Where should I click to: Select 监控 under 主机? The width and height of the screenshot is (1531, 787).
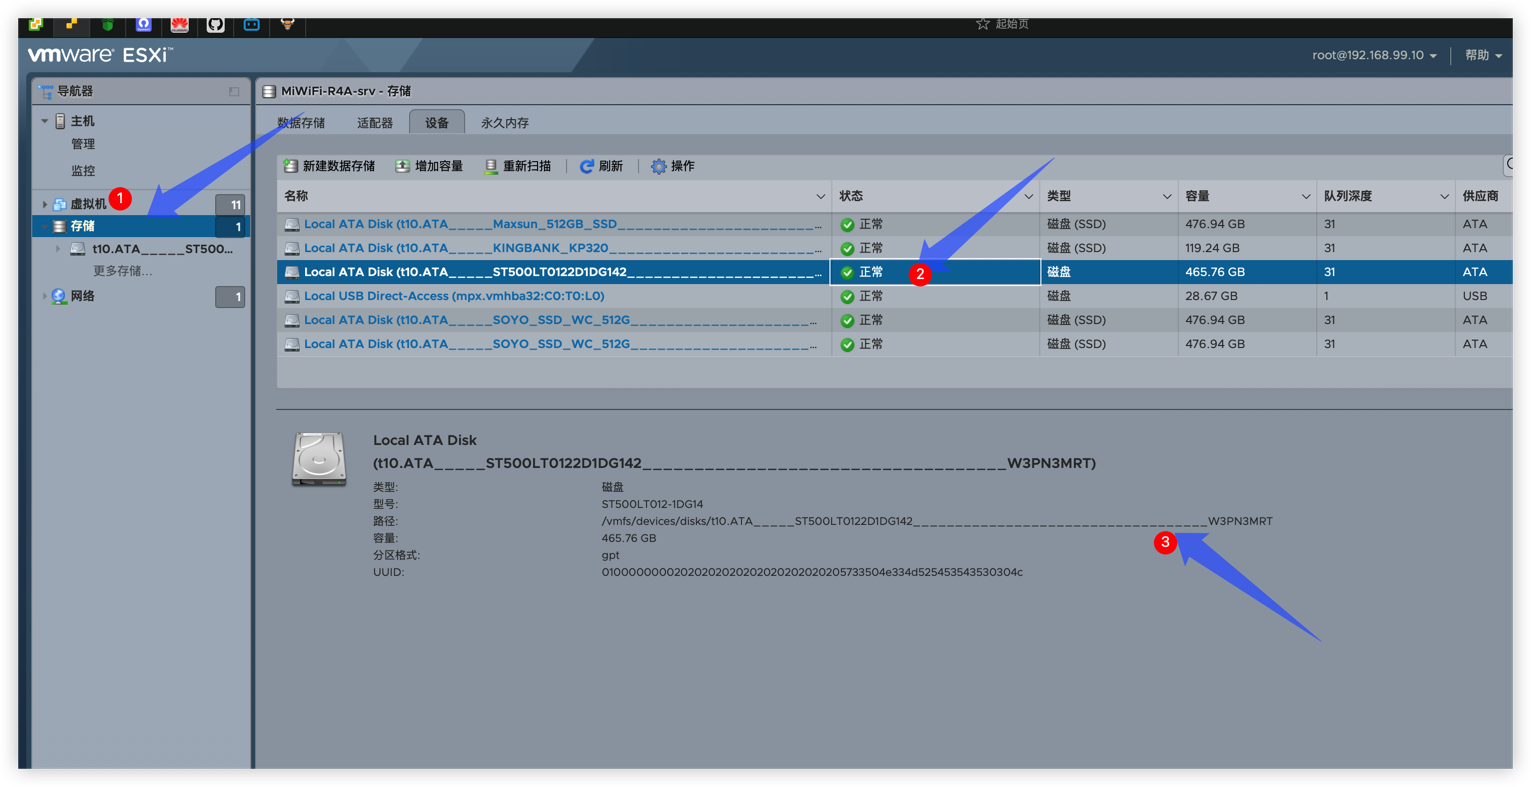coord(83,171)
